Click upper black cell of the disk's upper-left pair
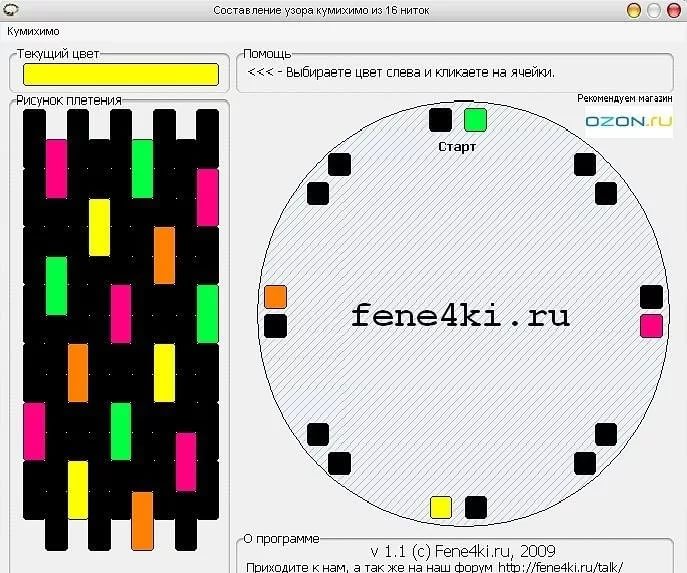Image resolution: width=687 pixels, height=573 pixels. 340,165
